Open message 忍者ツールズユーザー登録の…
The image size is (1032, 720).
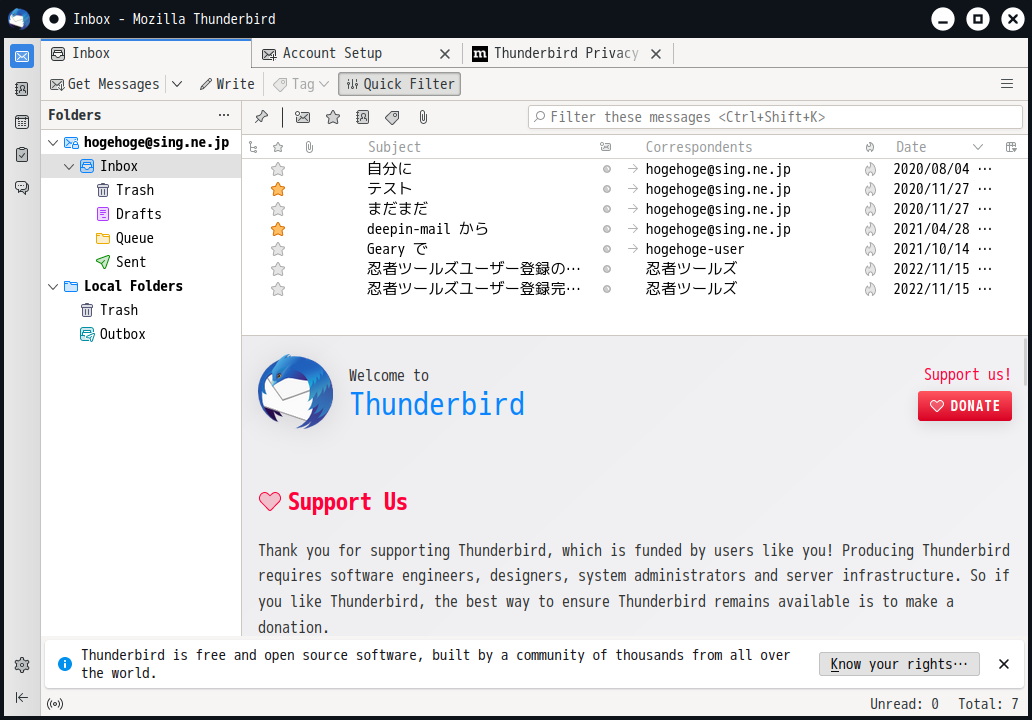coord(474,269)
